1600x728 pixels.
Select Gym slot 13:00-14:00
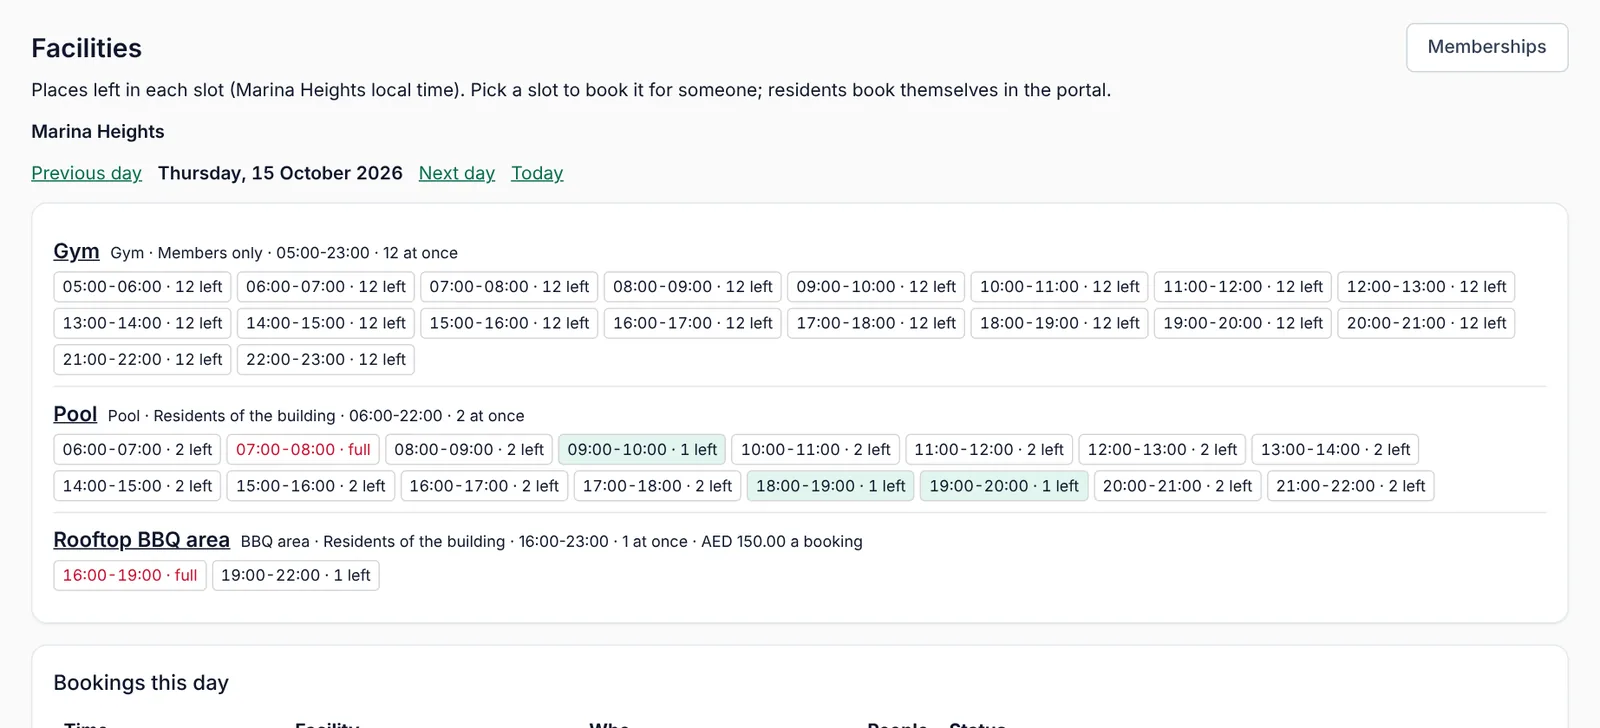click(143, 323)
